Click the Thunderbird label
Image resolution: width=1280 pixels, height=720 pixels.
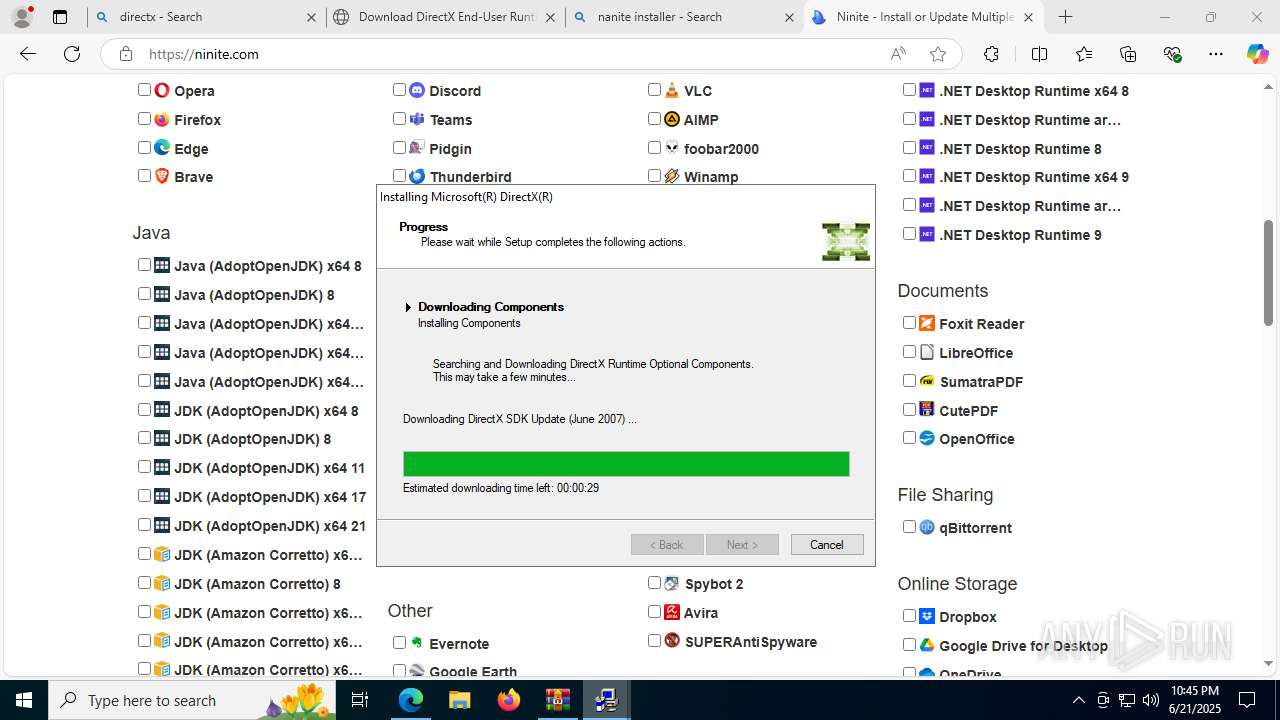(x=470, y=176)
